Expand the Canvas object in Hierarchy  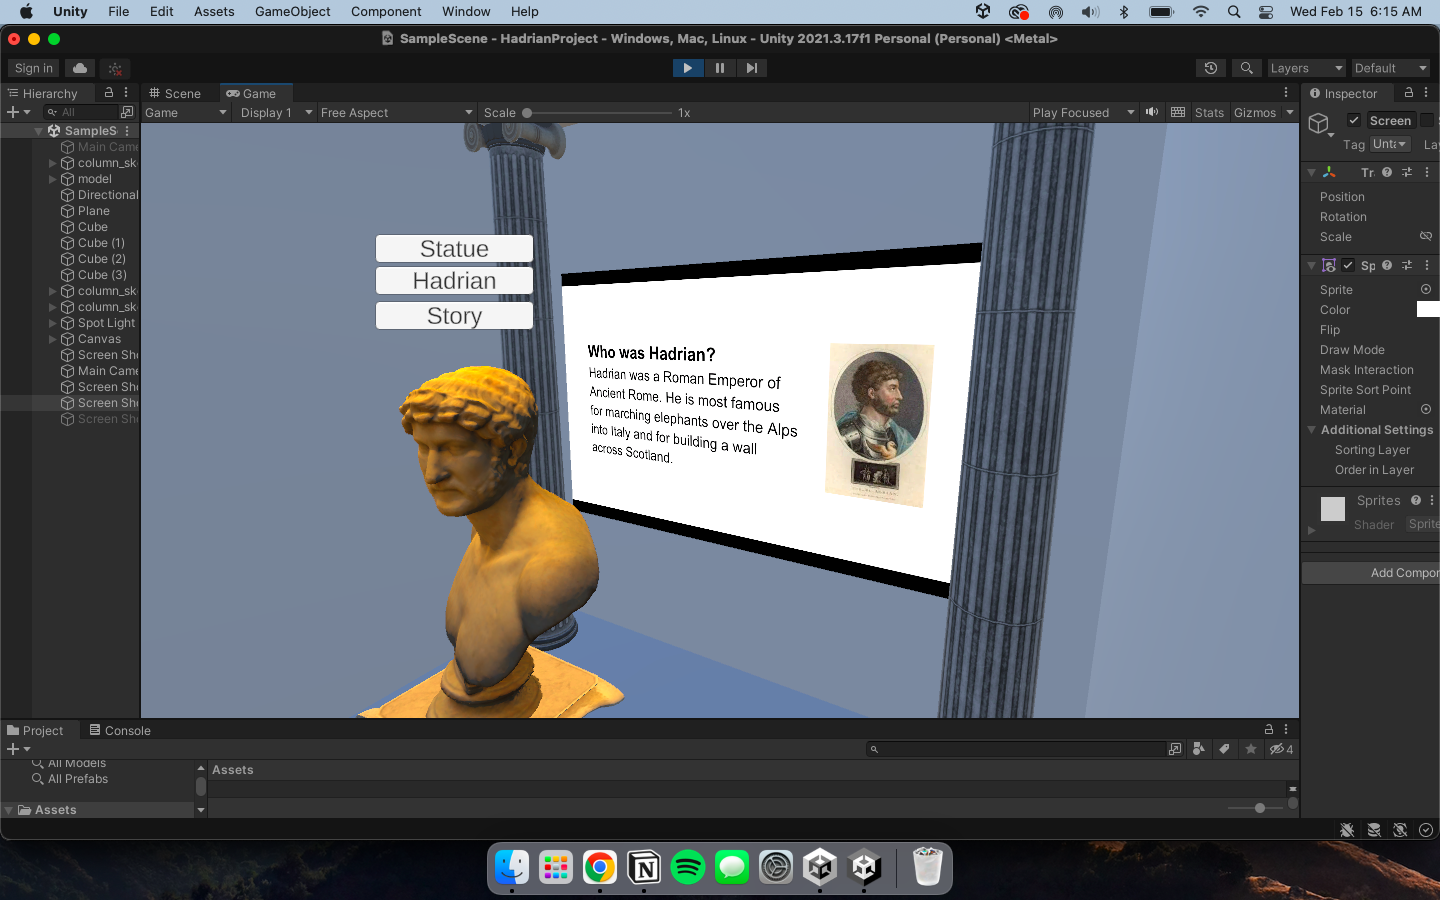53,339
